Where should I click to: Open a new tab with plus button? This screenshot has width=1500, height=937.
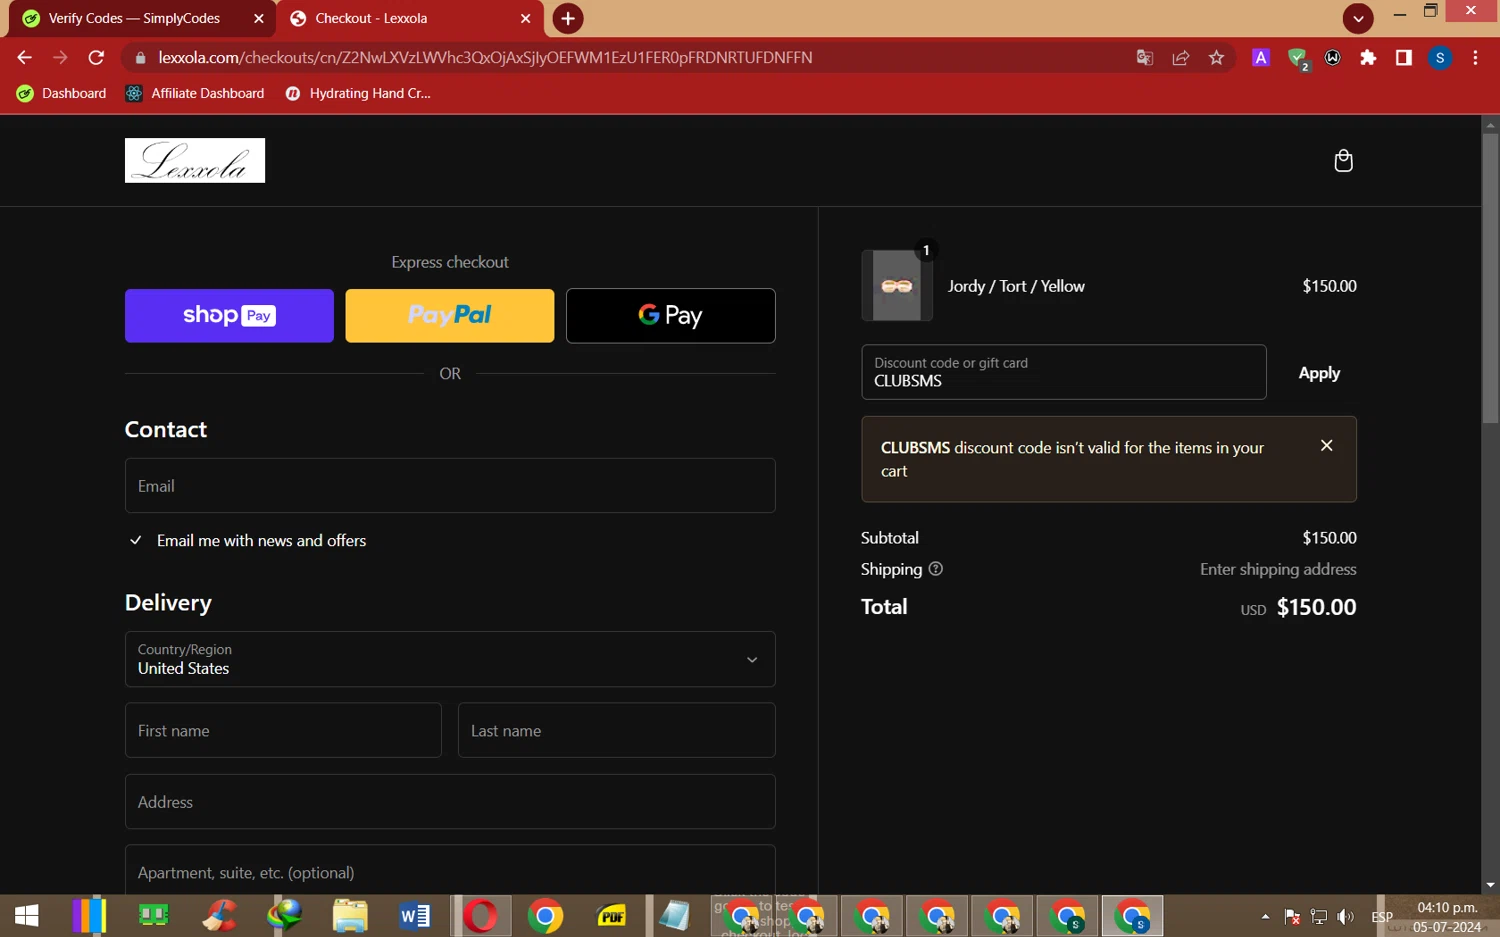point(568,18)
